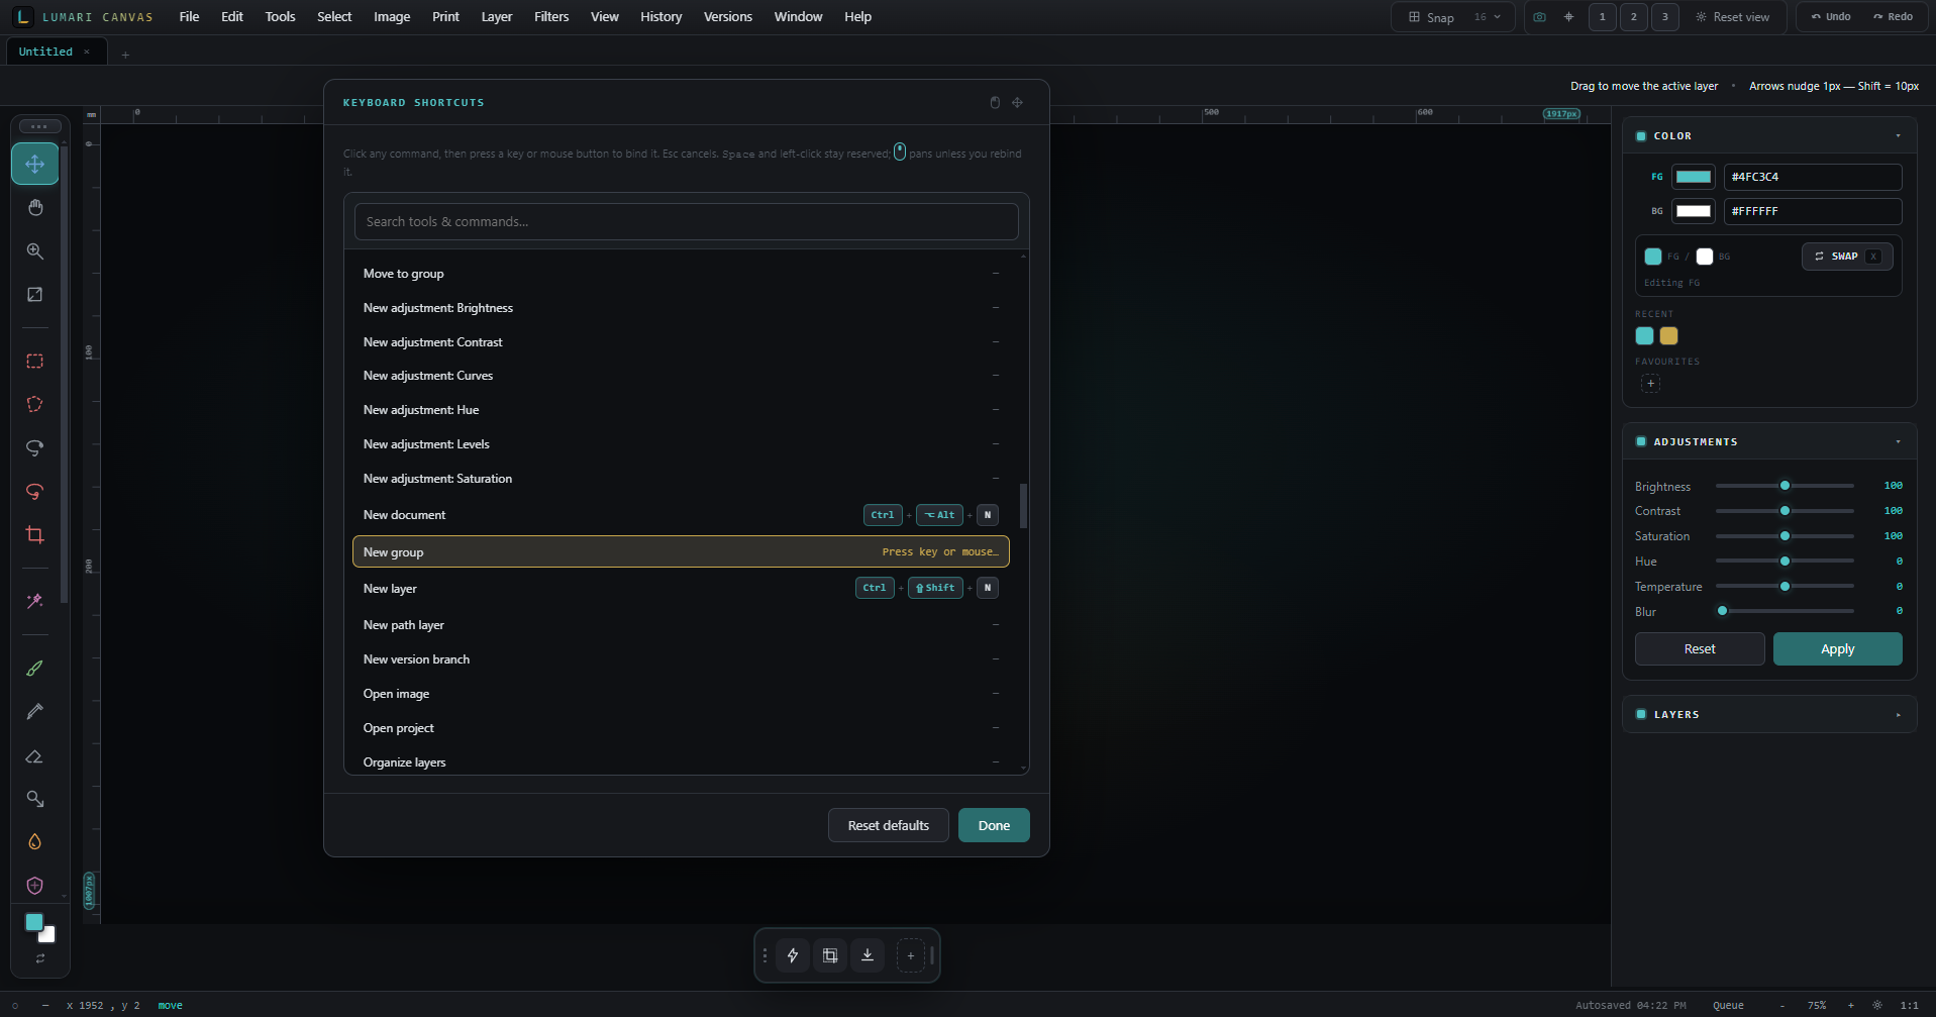Click the Lumari Canvas logo icon
This screenshot has width=1936, height=1017.
tap(23, 17)
